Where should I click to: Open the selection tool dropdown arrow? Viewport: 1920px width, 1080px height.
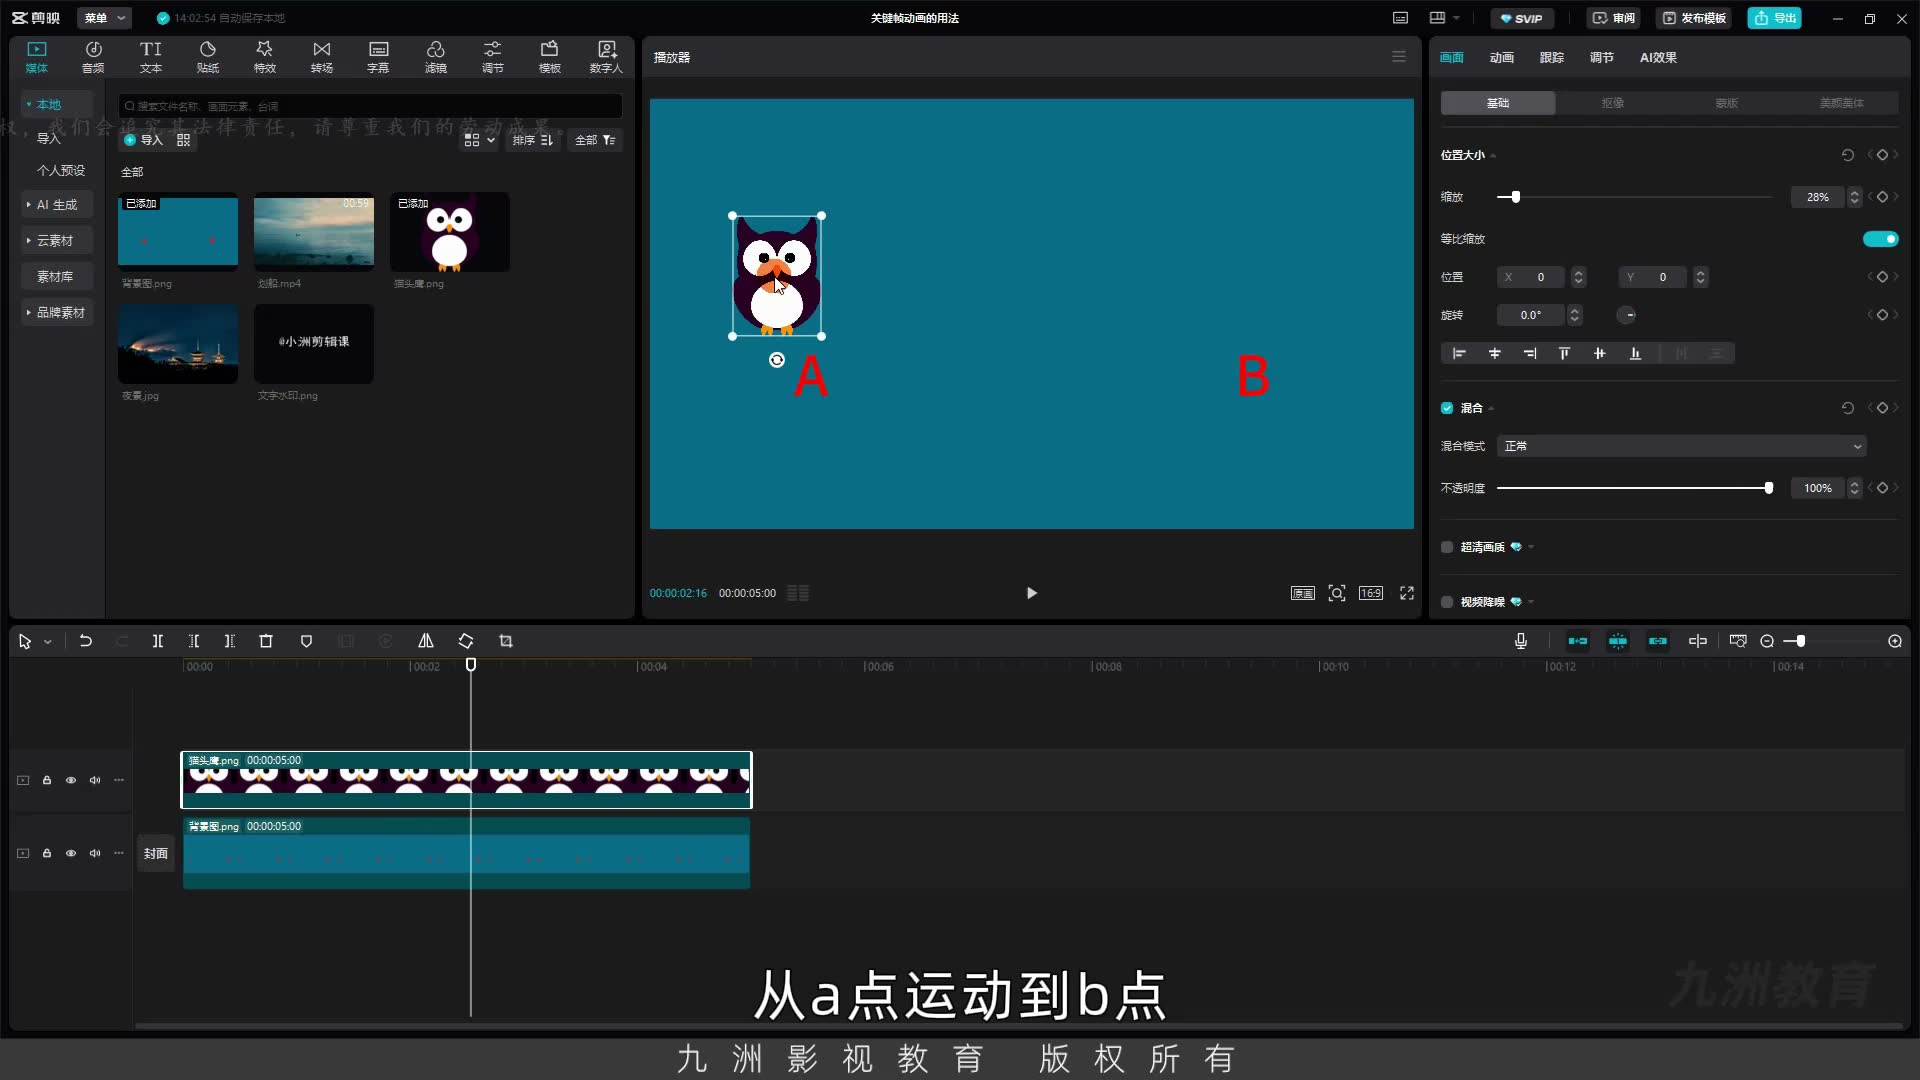48,642
